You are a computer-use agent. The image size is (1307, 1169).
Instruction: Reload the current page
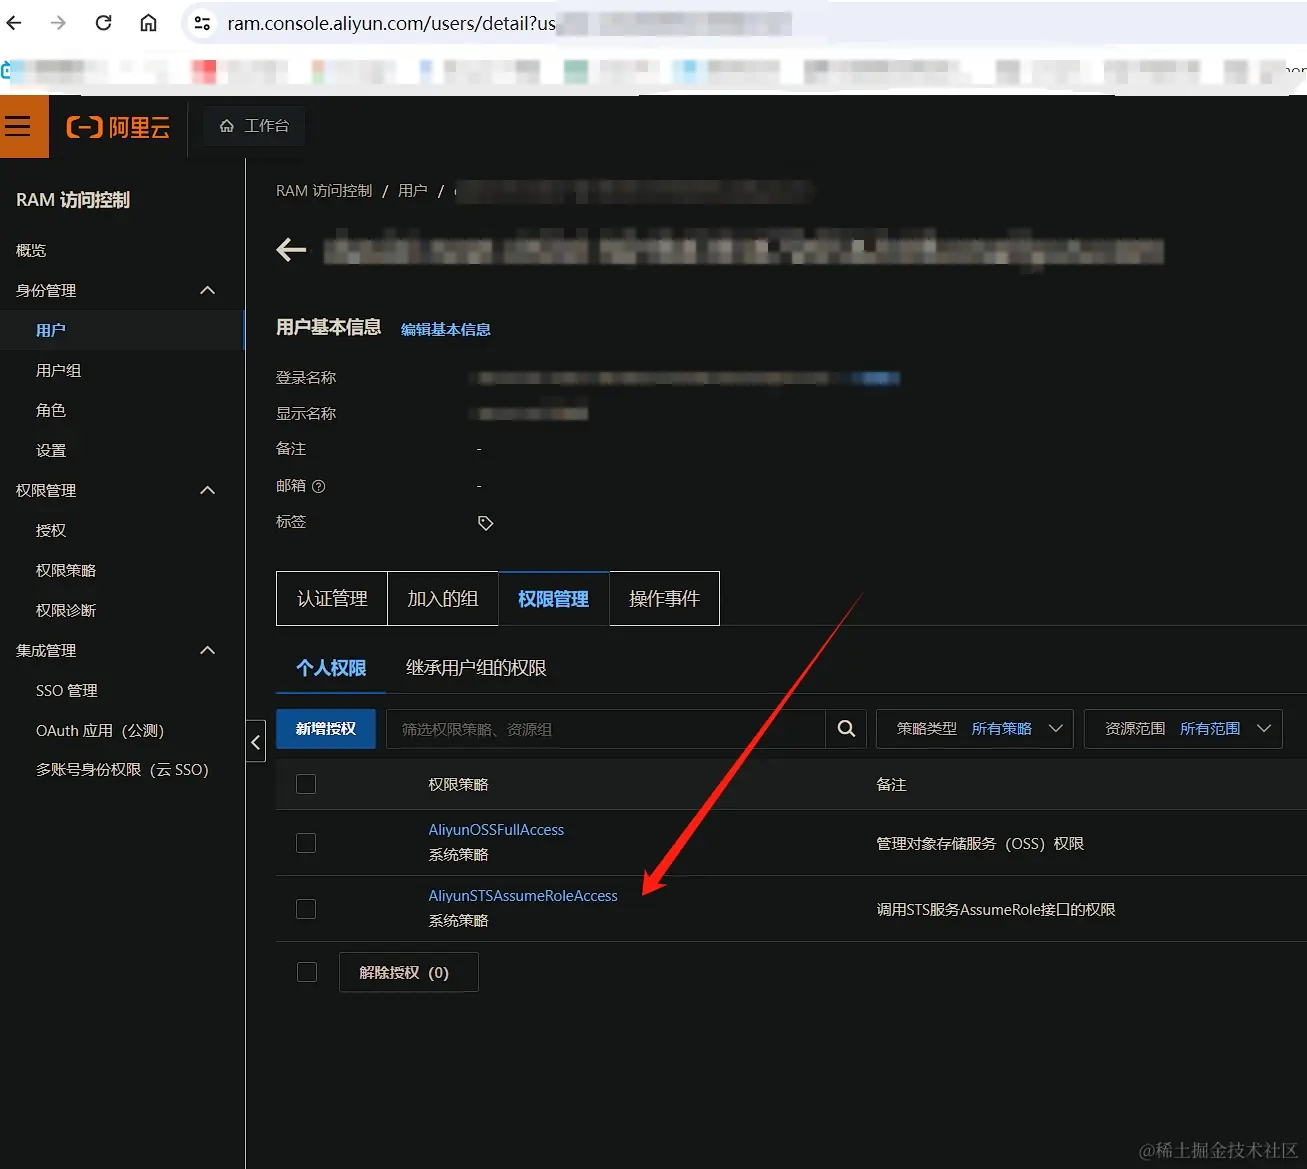(103, 23)
